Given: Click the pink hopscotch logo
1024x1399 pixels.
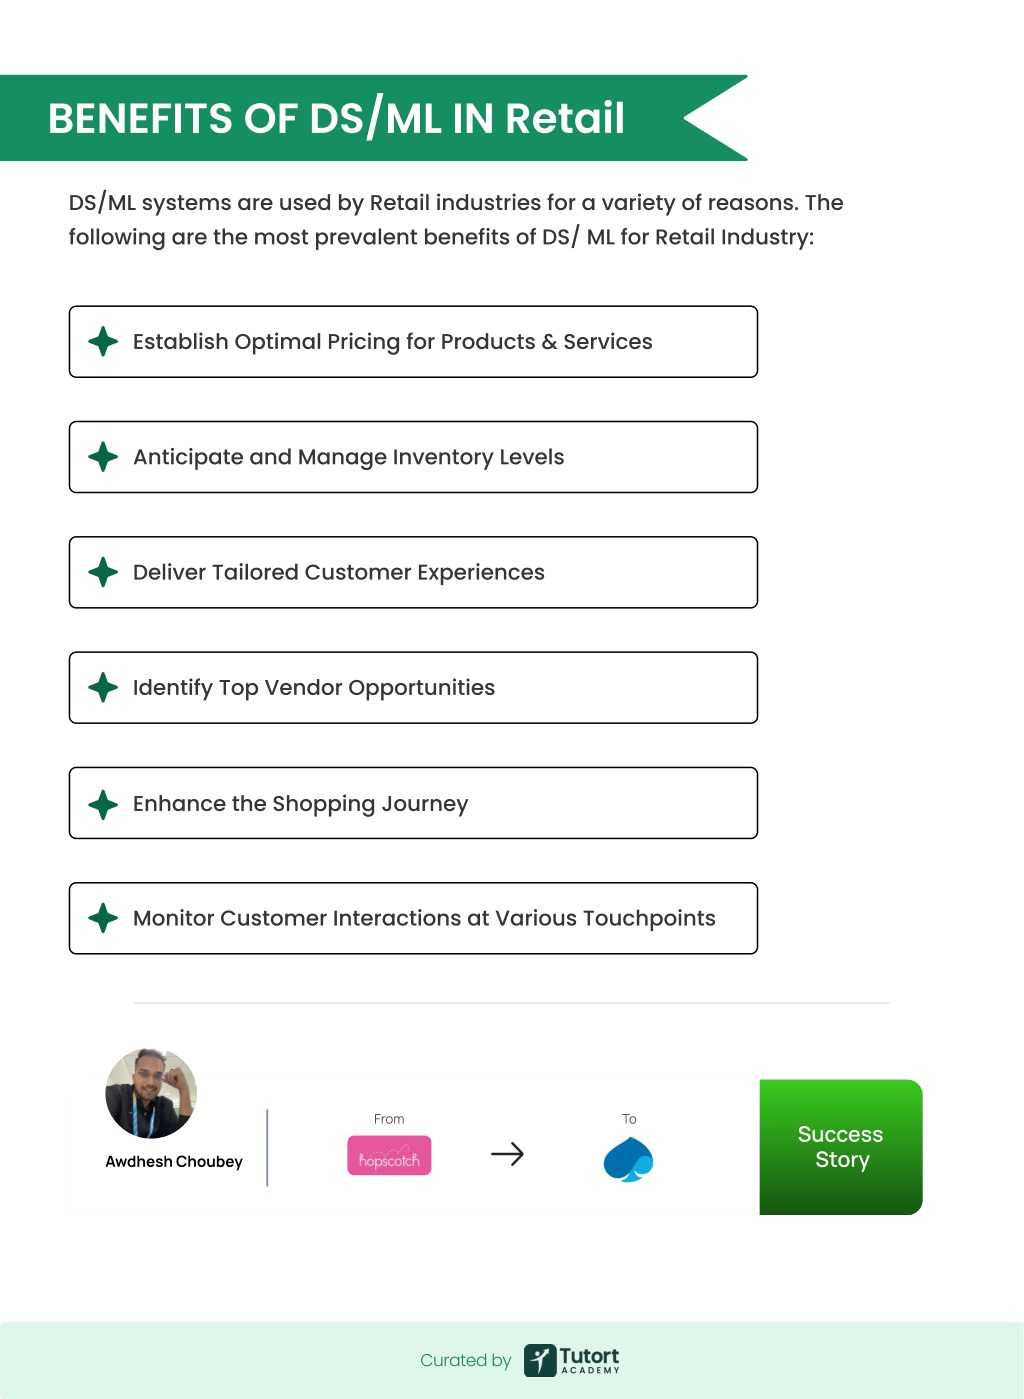Looking at the screenshot, I should 389,1155.
